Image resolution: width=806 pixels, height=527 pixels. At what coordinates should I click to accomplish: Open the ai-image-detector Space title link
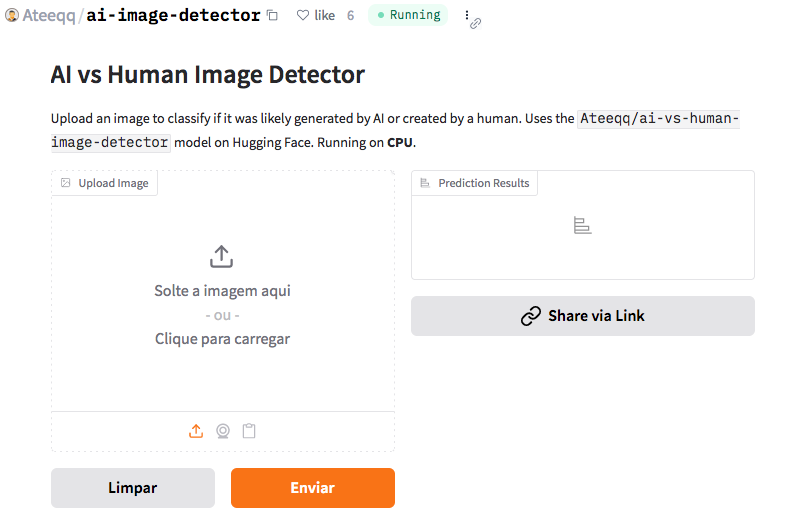173,16
